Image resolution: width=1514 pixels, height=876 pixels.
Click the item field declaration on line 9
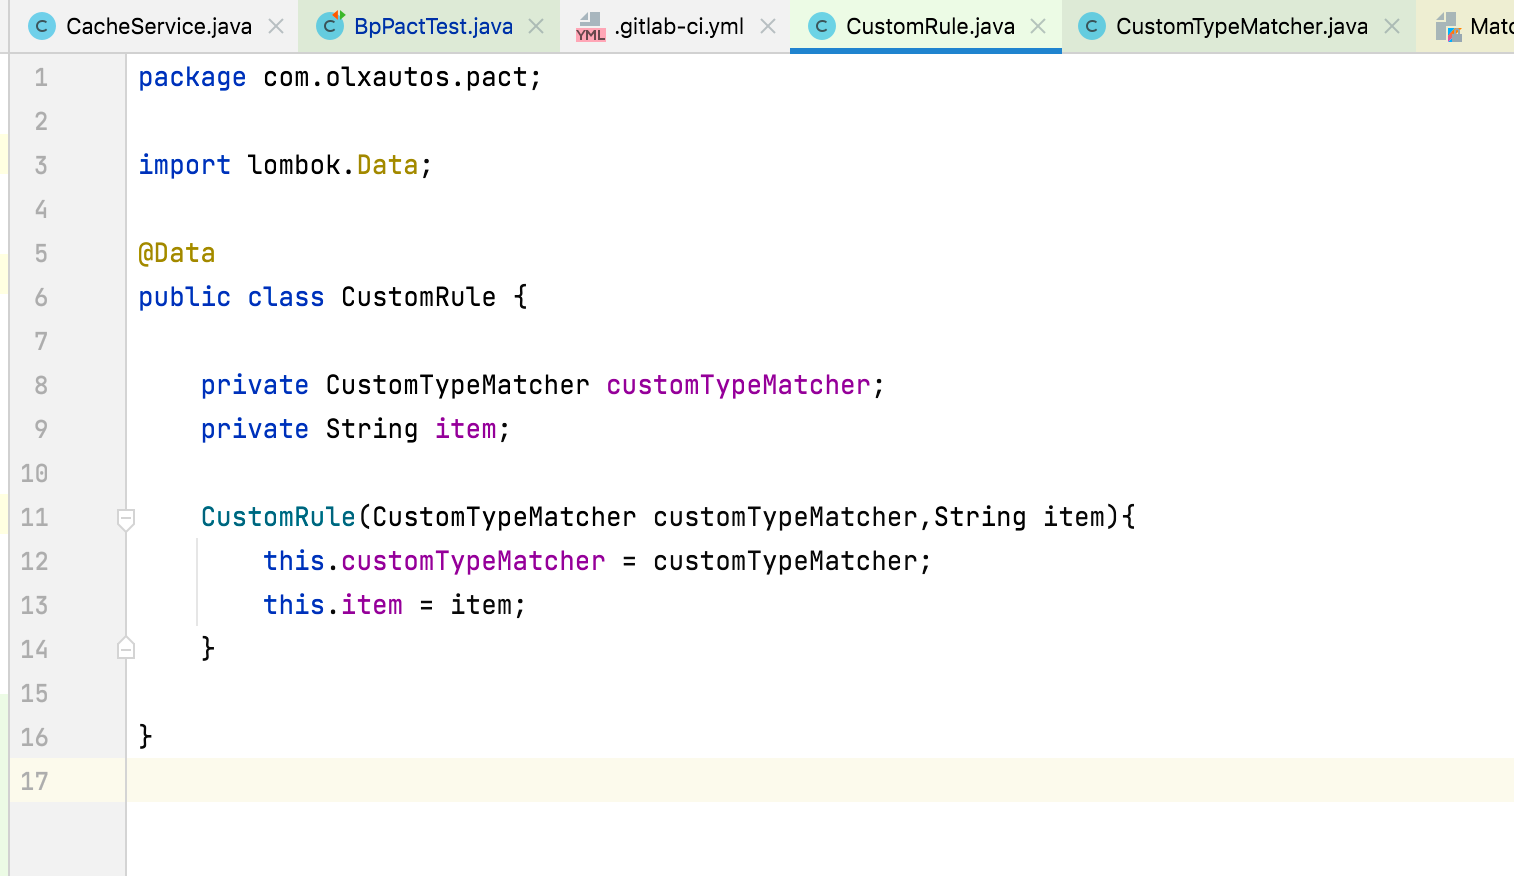[x=465, y=429]
